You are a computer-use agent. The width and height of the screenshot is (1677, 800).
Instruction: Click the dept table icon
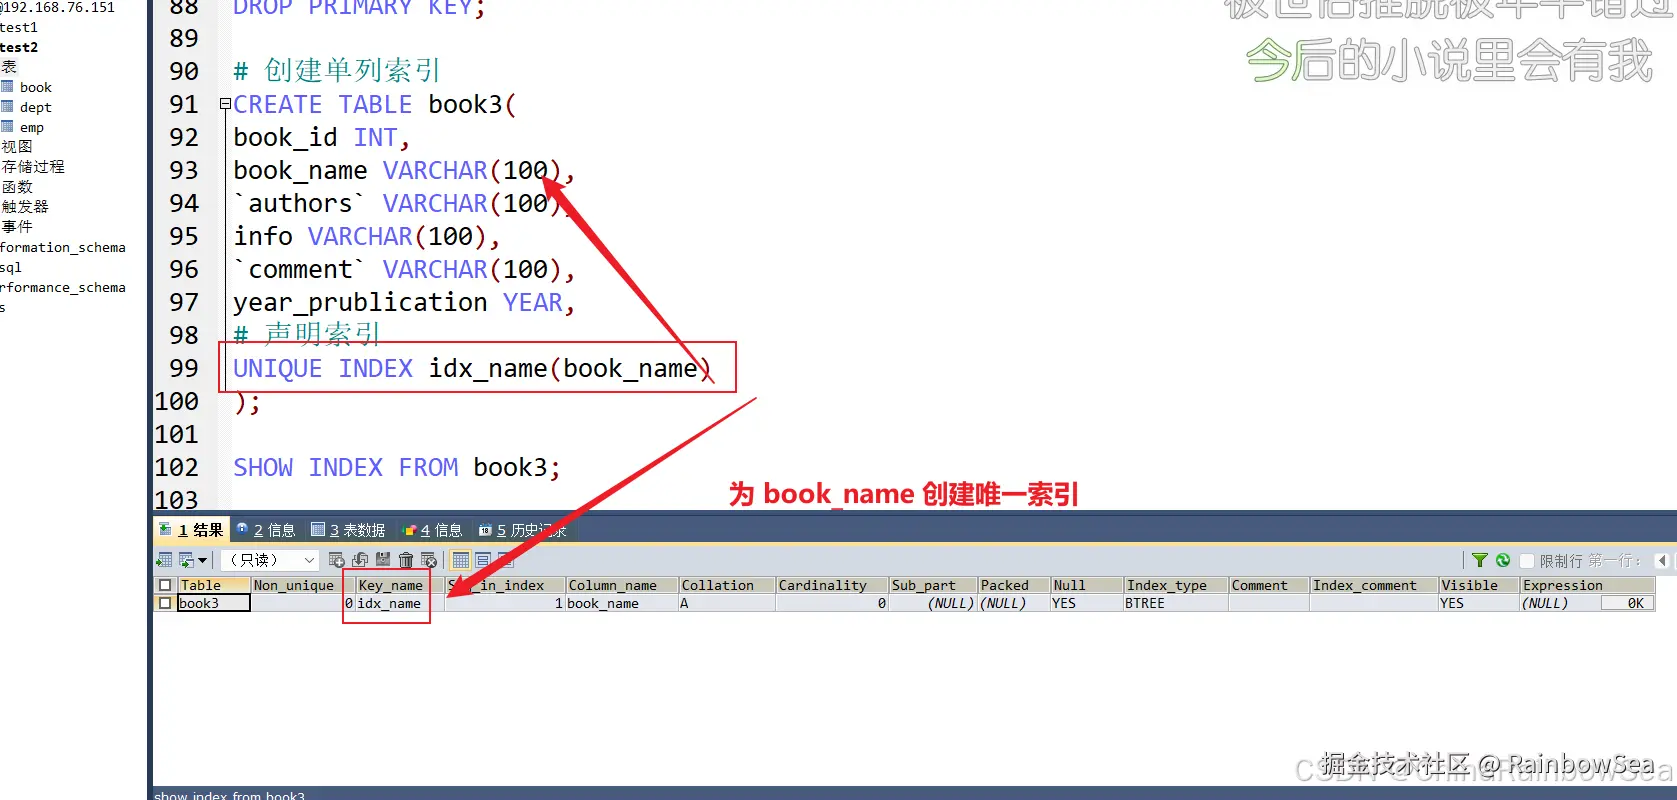pos(7,107)
